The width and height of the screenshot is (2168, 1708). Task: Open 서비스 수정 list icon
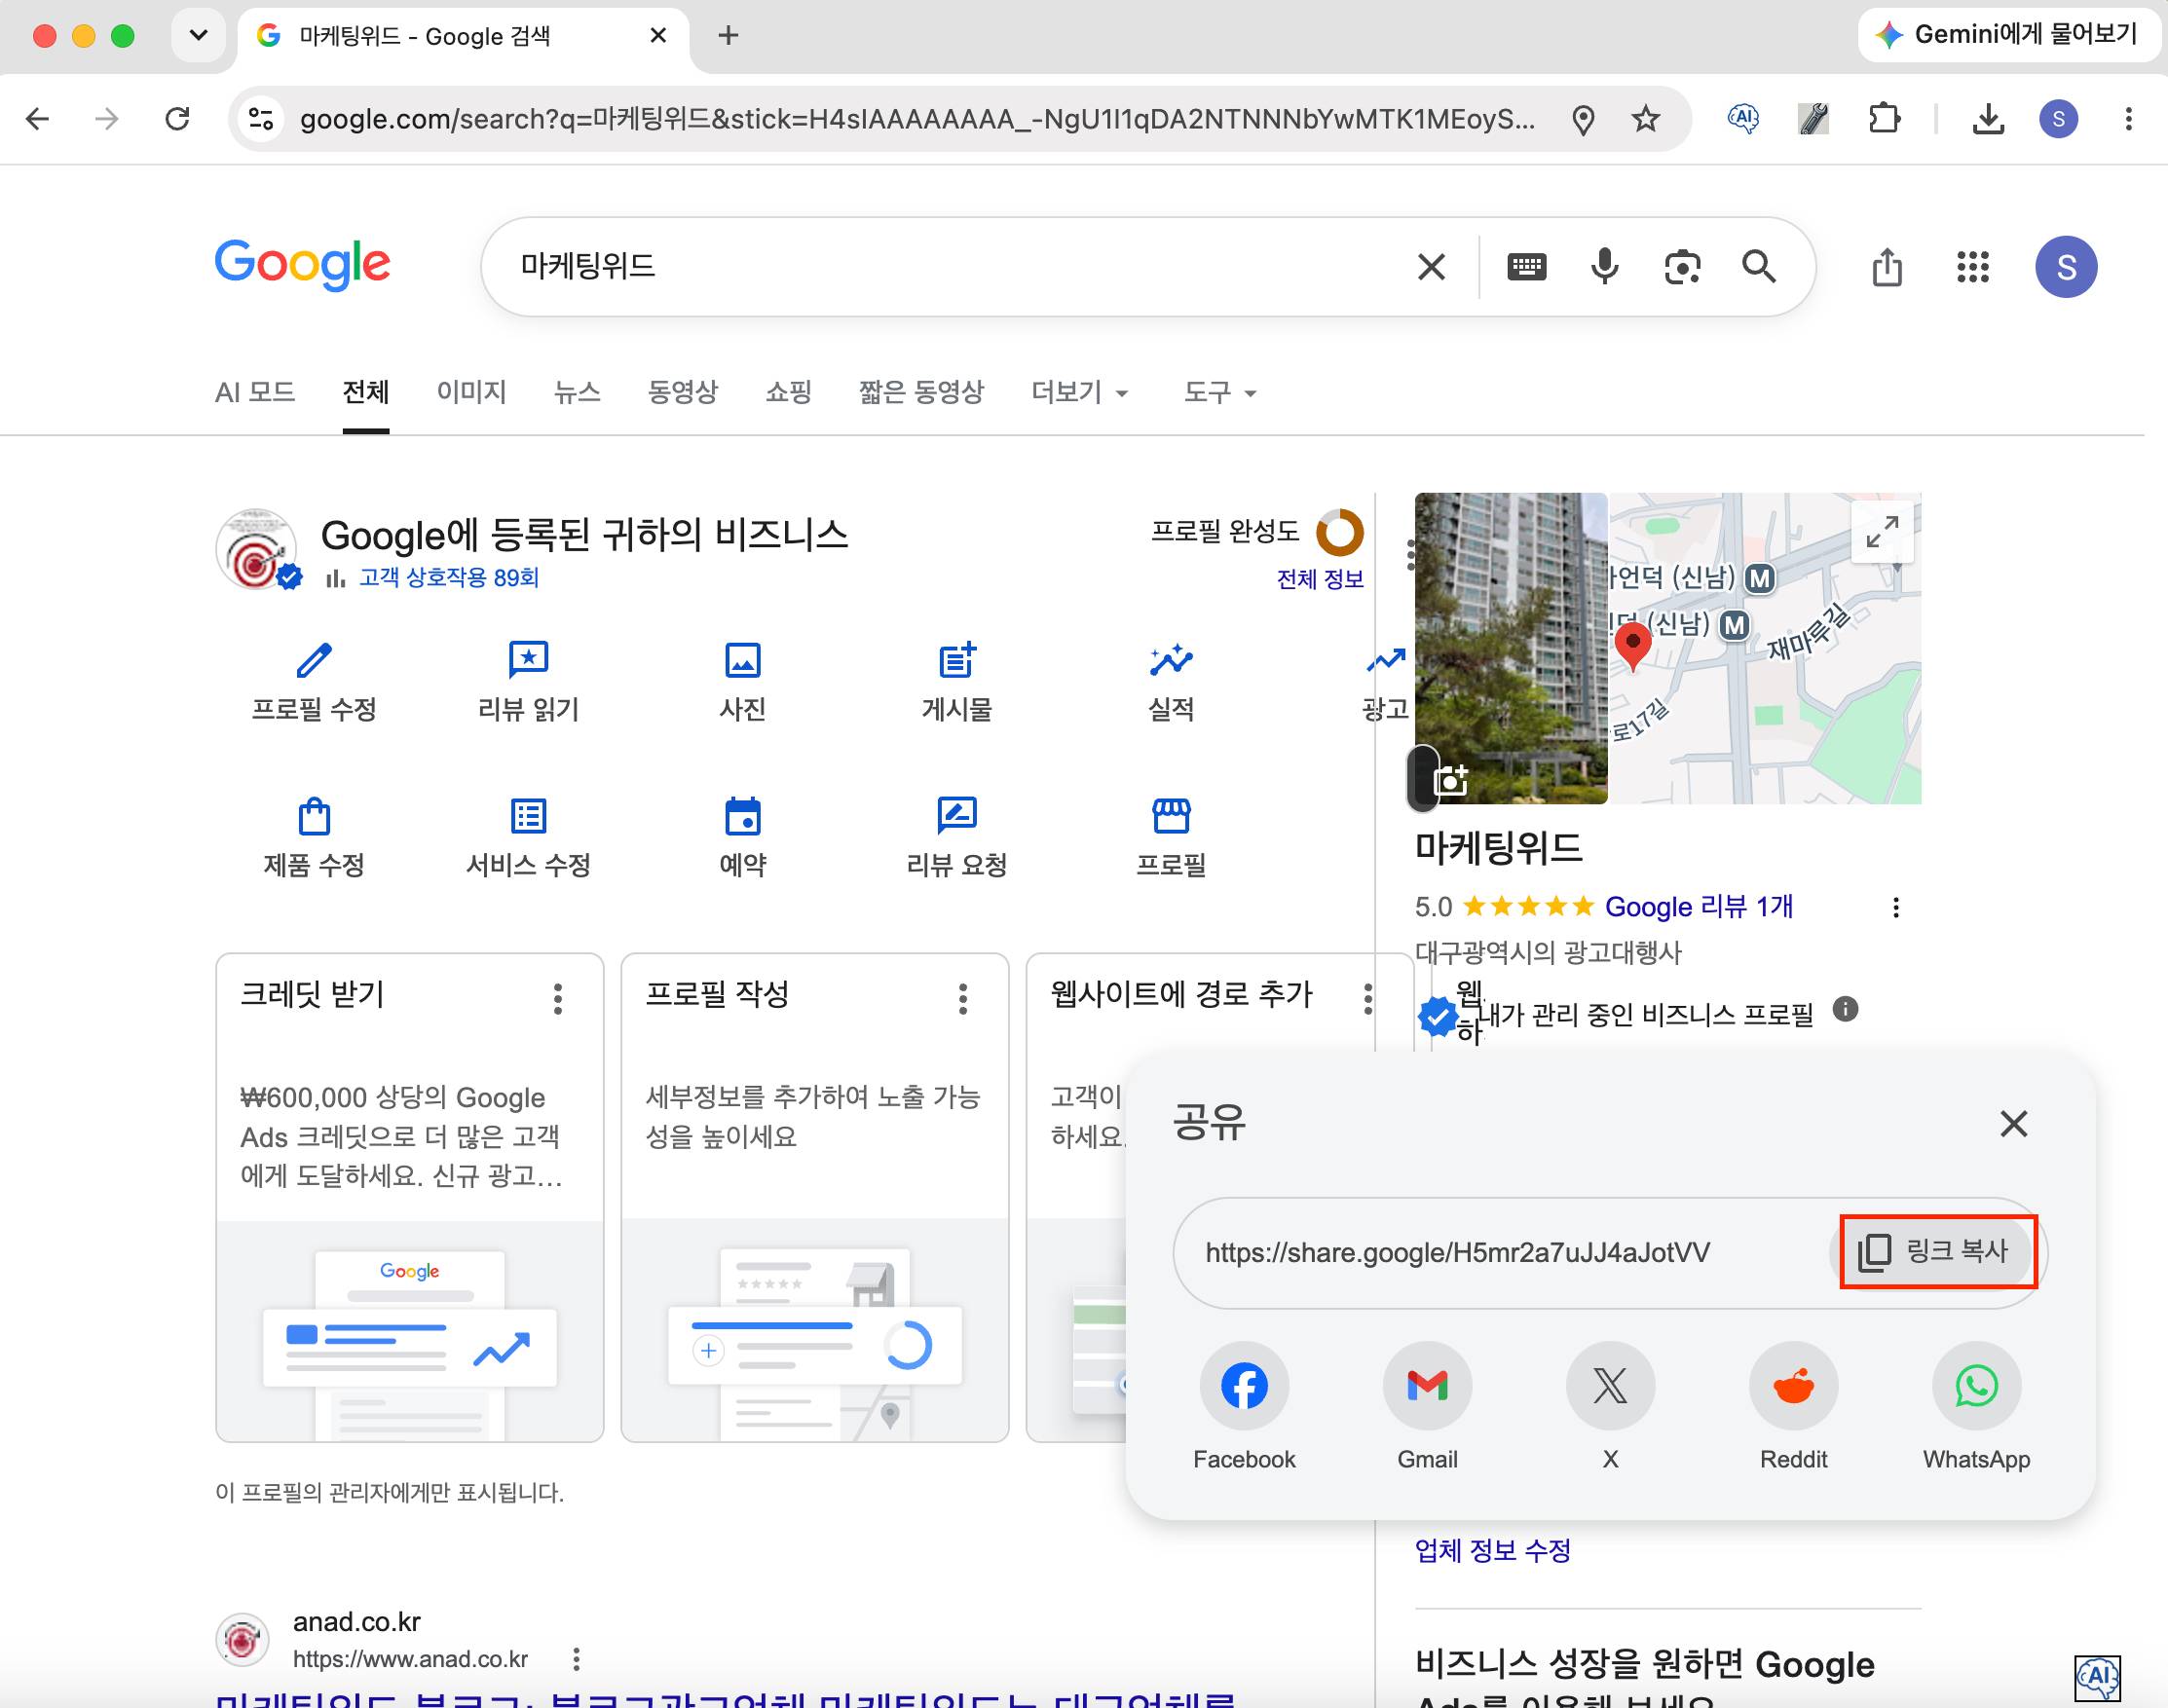click(x=528, y=816)
